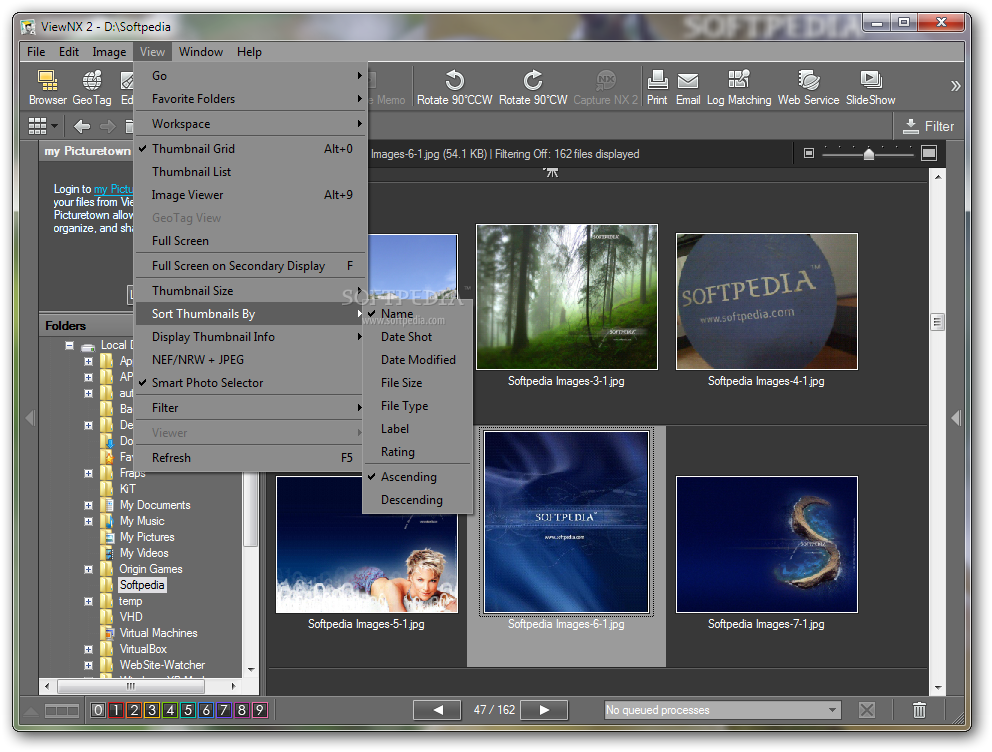The width and height of the screenshot is (992, 752).
Task: Go forward with the right arrow icon
Action: (108, 126)
